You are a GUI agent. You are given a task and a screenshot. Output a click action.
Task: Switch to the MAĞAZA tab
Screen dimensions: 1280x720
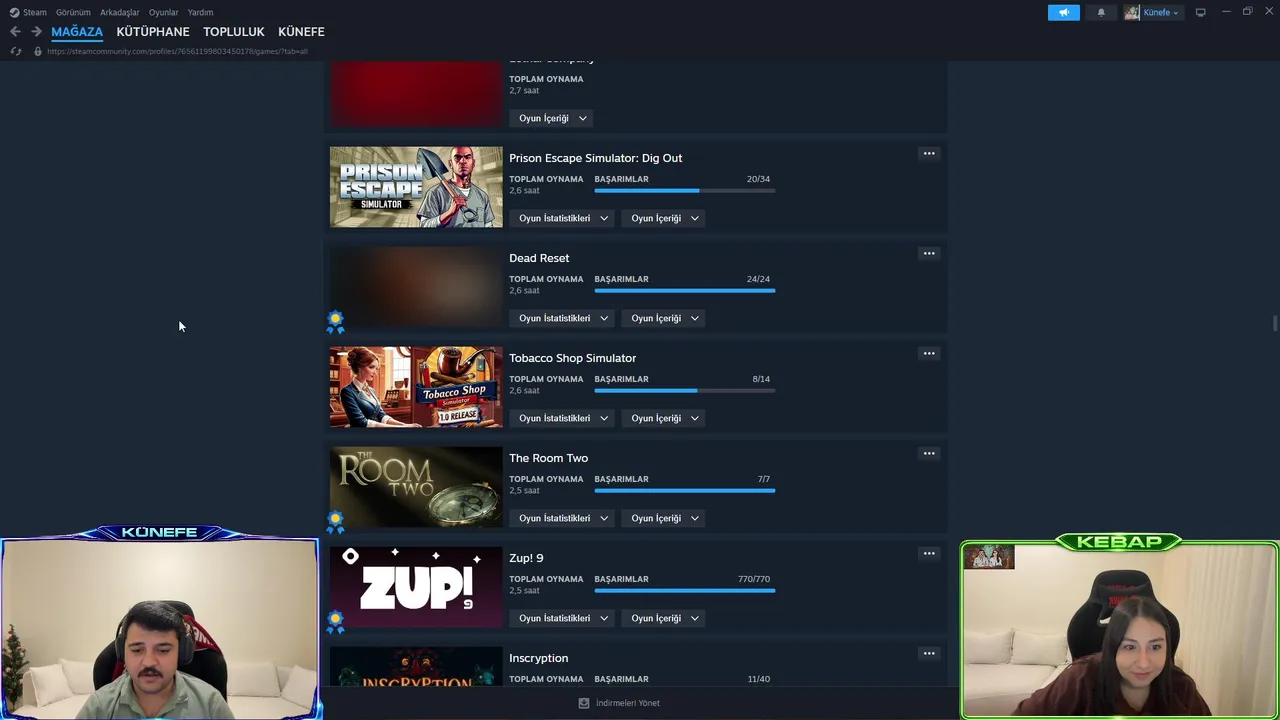click(x=77, y=32)
